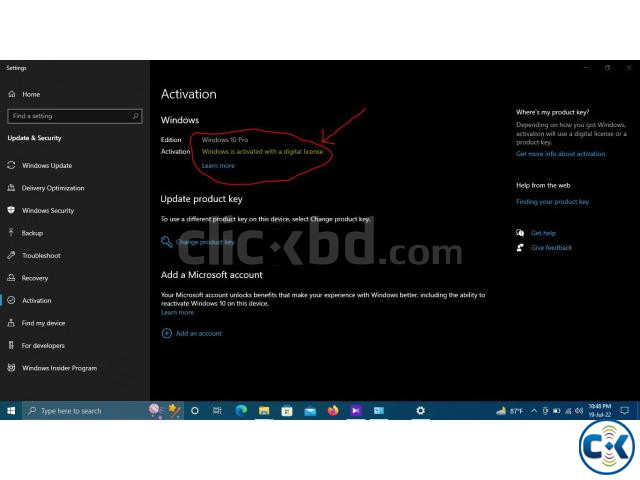This screenshot has width=640, height=480.
Task: Open the Settings gear on the taskbar
Action: pyautogui.click(x=420, y=411)
